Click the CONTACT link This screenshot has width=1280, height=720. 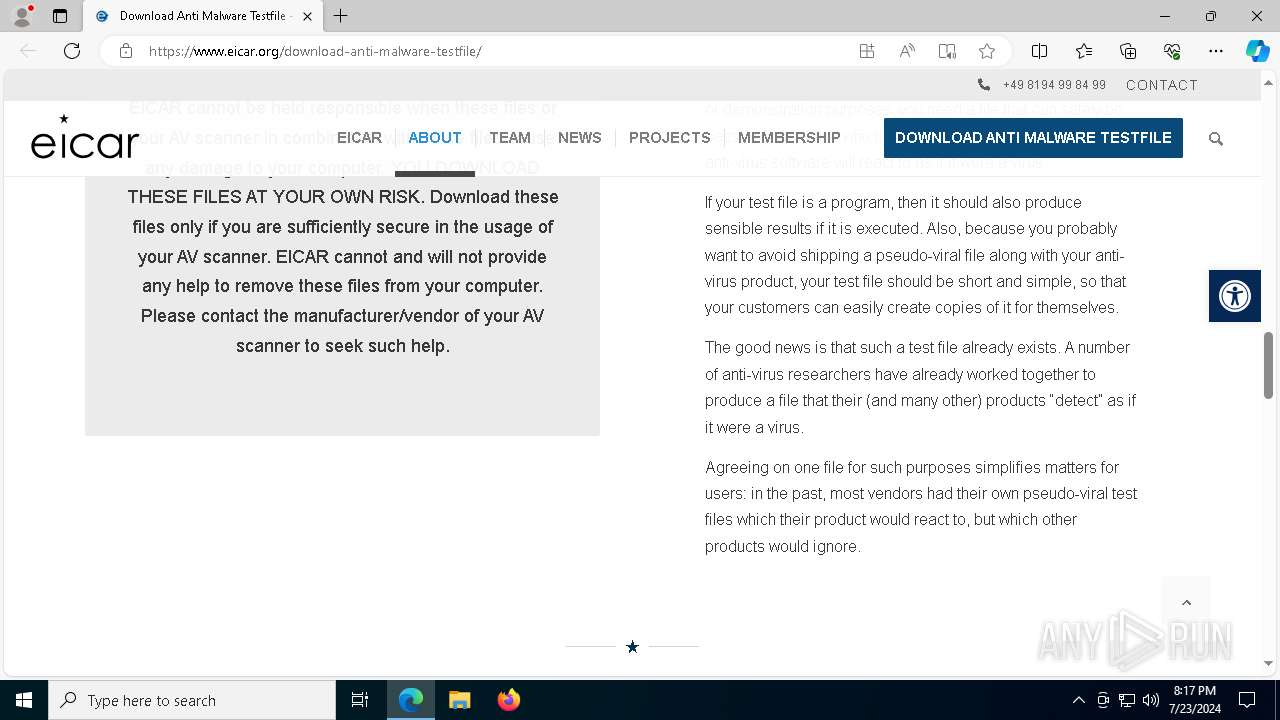(x=1162, y=85)
